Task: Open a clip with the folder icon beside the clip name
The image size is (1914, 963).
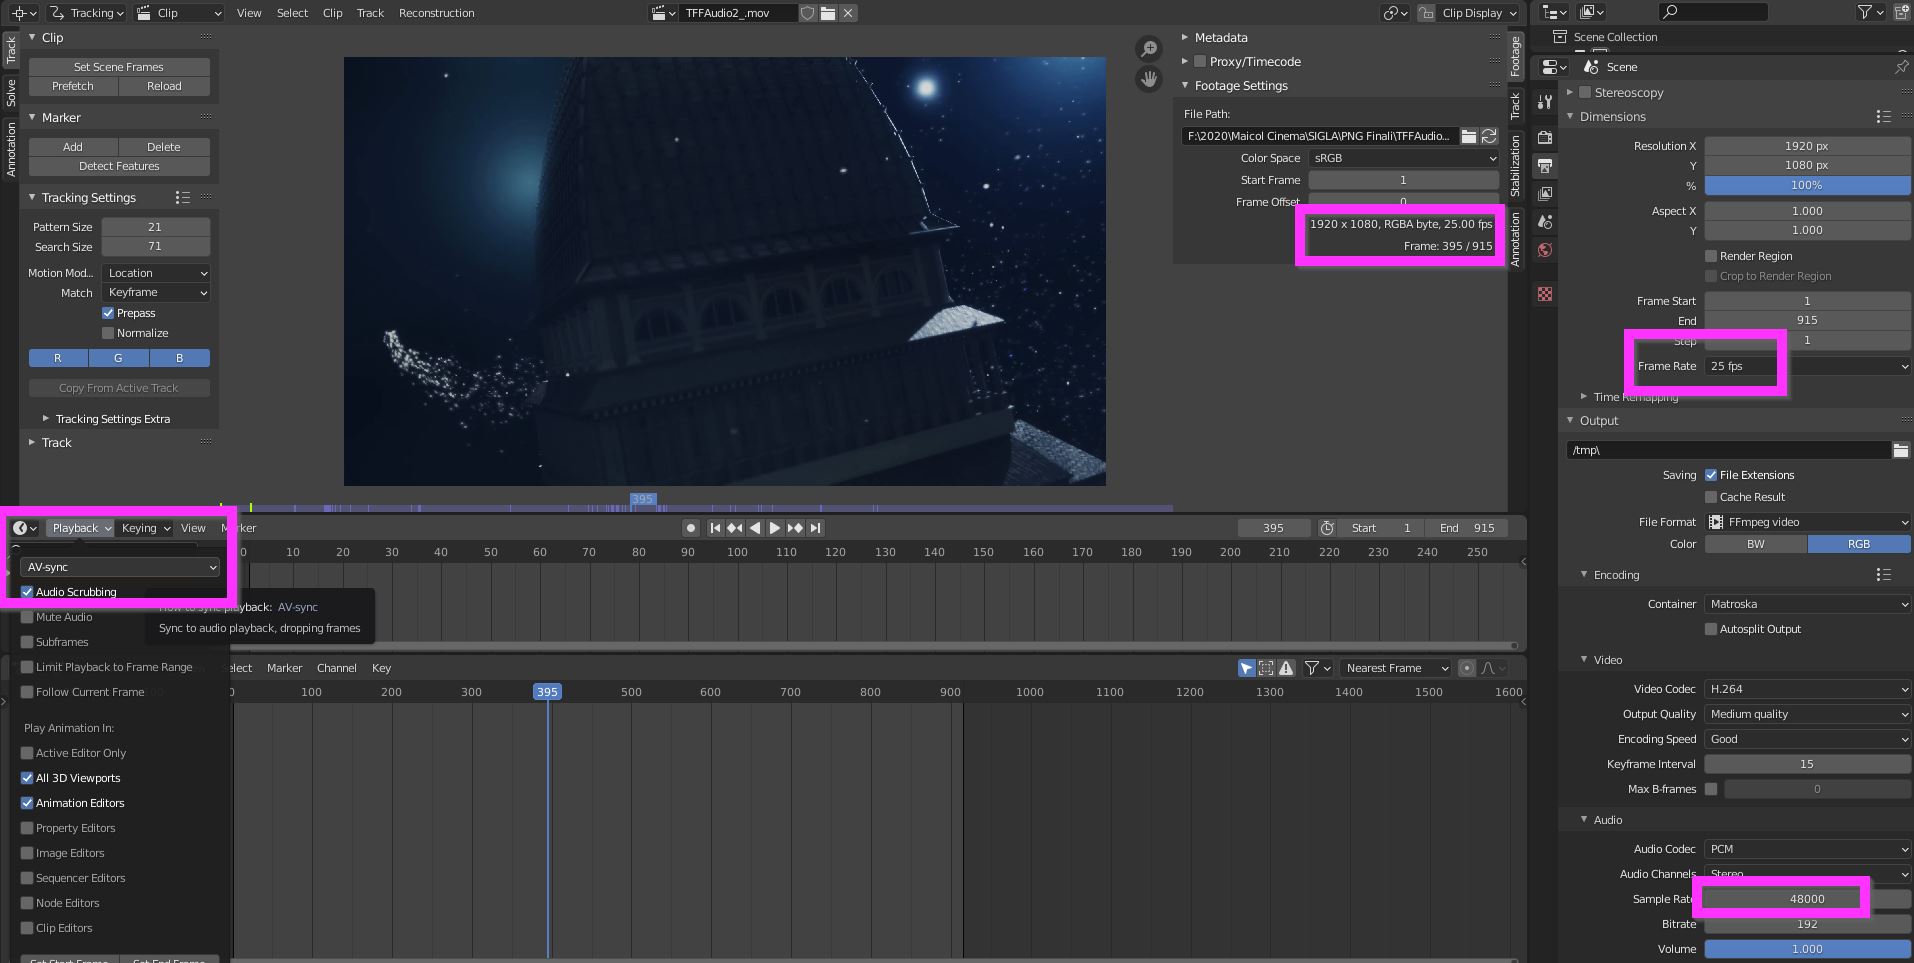Action: [x=828, y=13]
